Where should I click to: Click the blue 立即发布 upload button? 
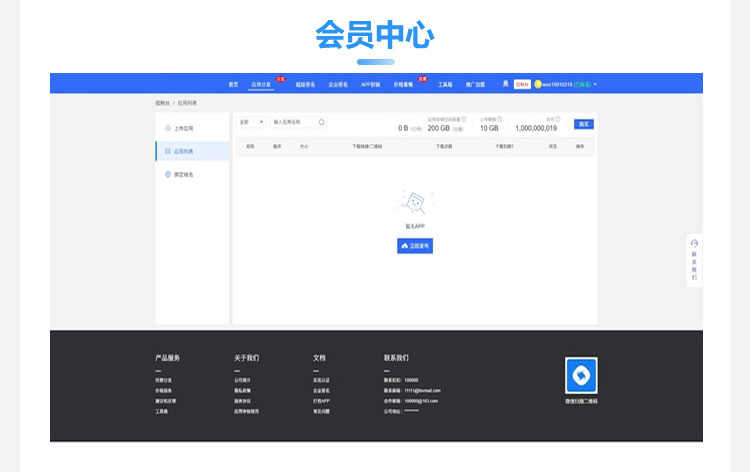[x=415, y=246]
